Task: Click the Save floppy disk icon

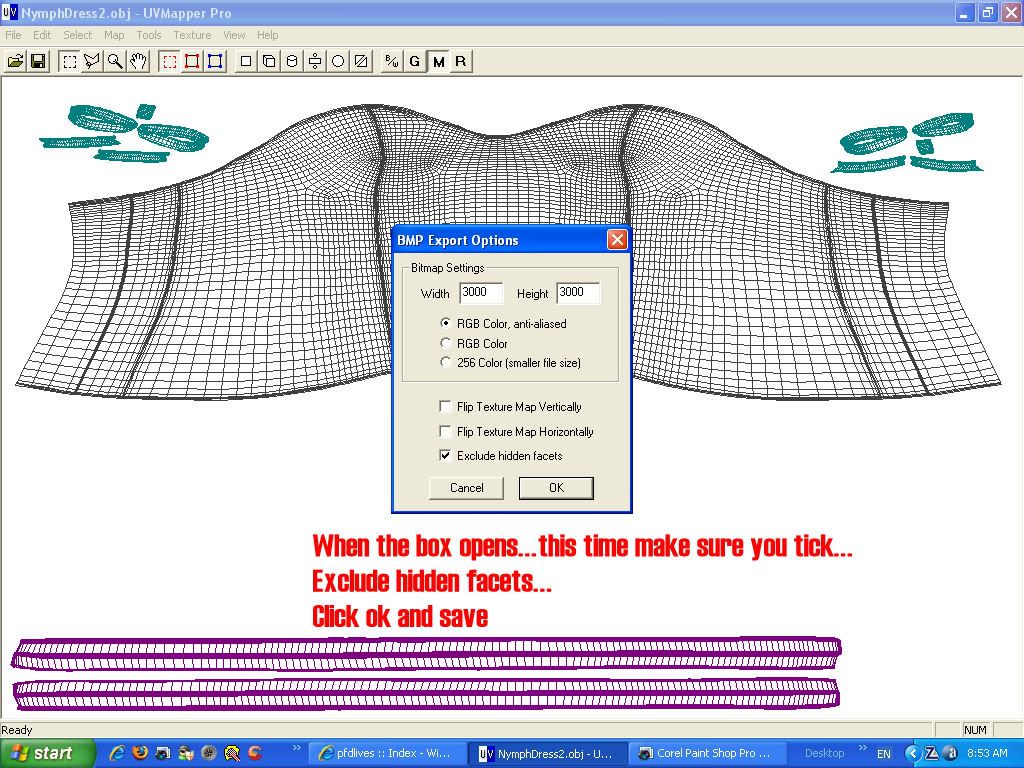Action: [x=38, y=61]
